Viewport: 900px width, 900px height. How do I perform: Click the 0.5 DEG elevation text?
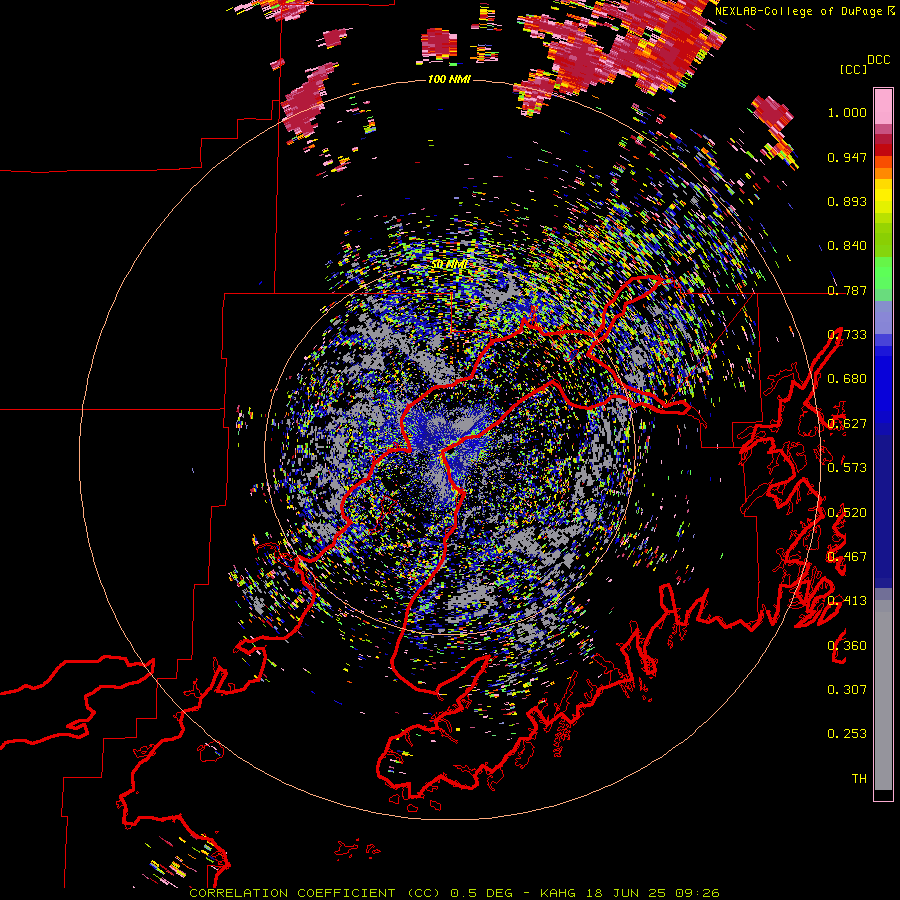point(482,893)
